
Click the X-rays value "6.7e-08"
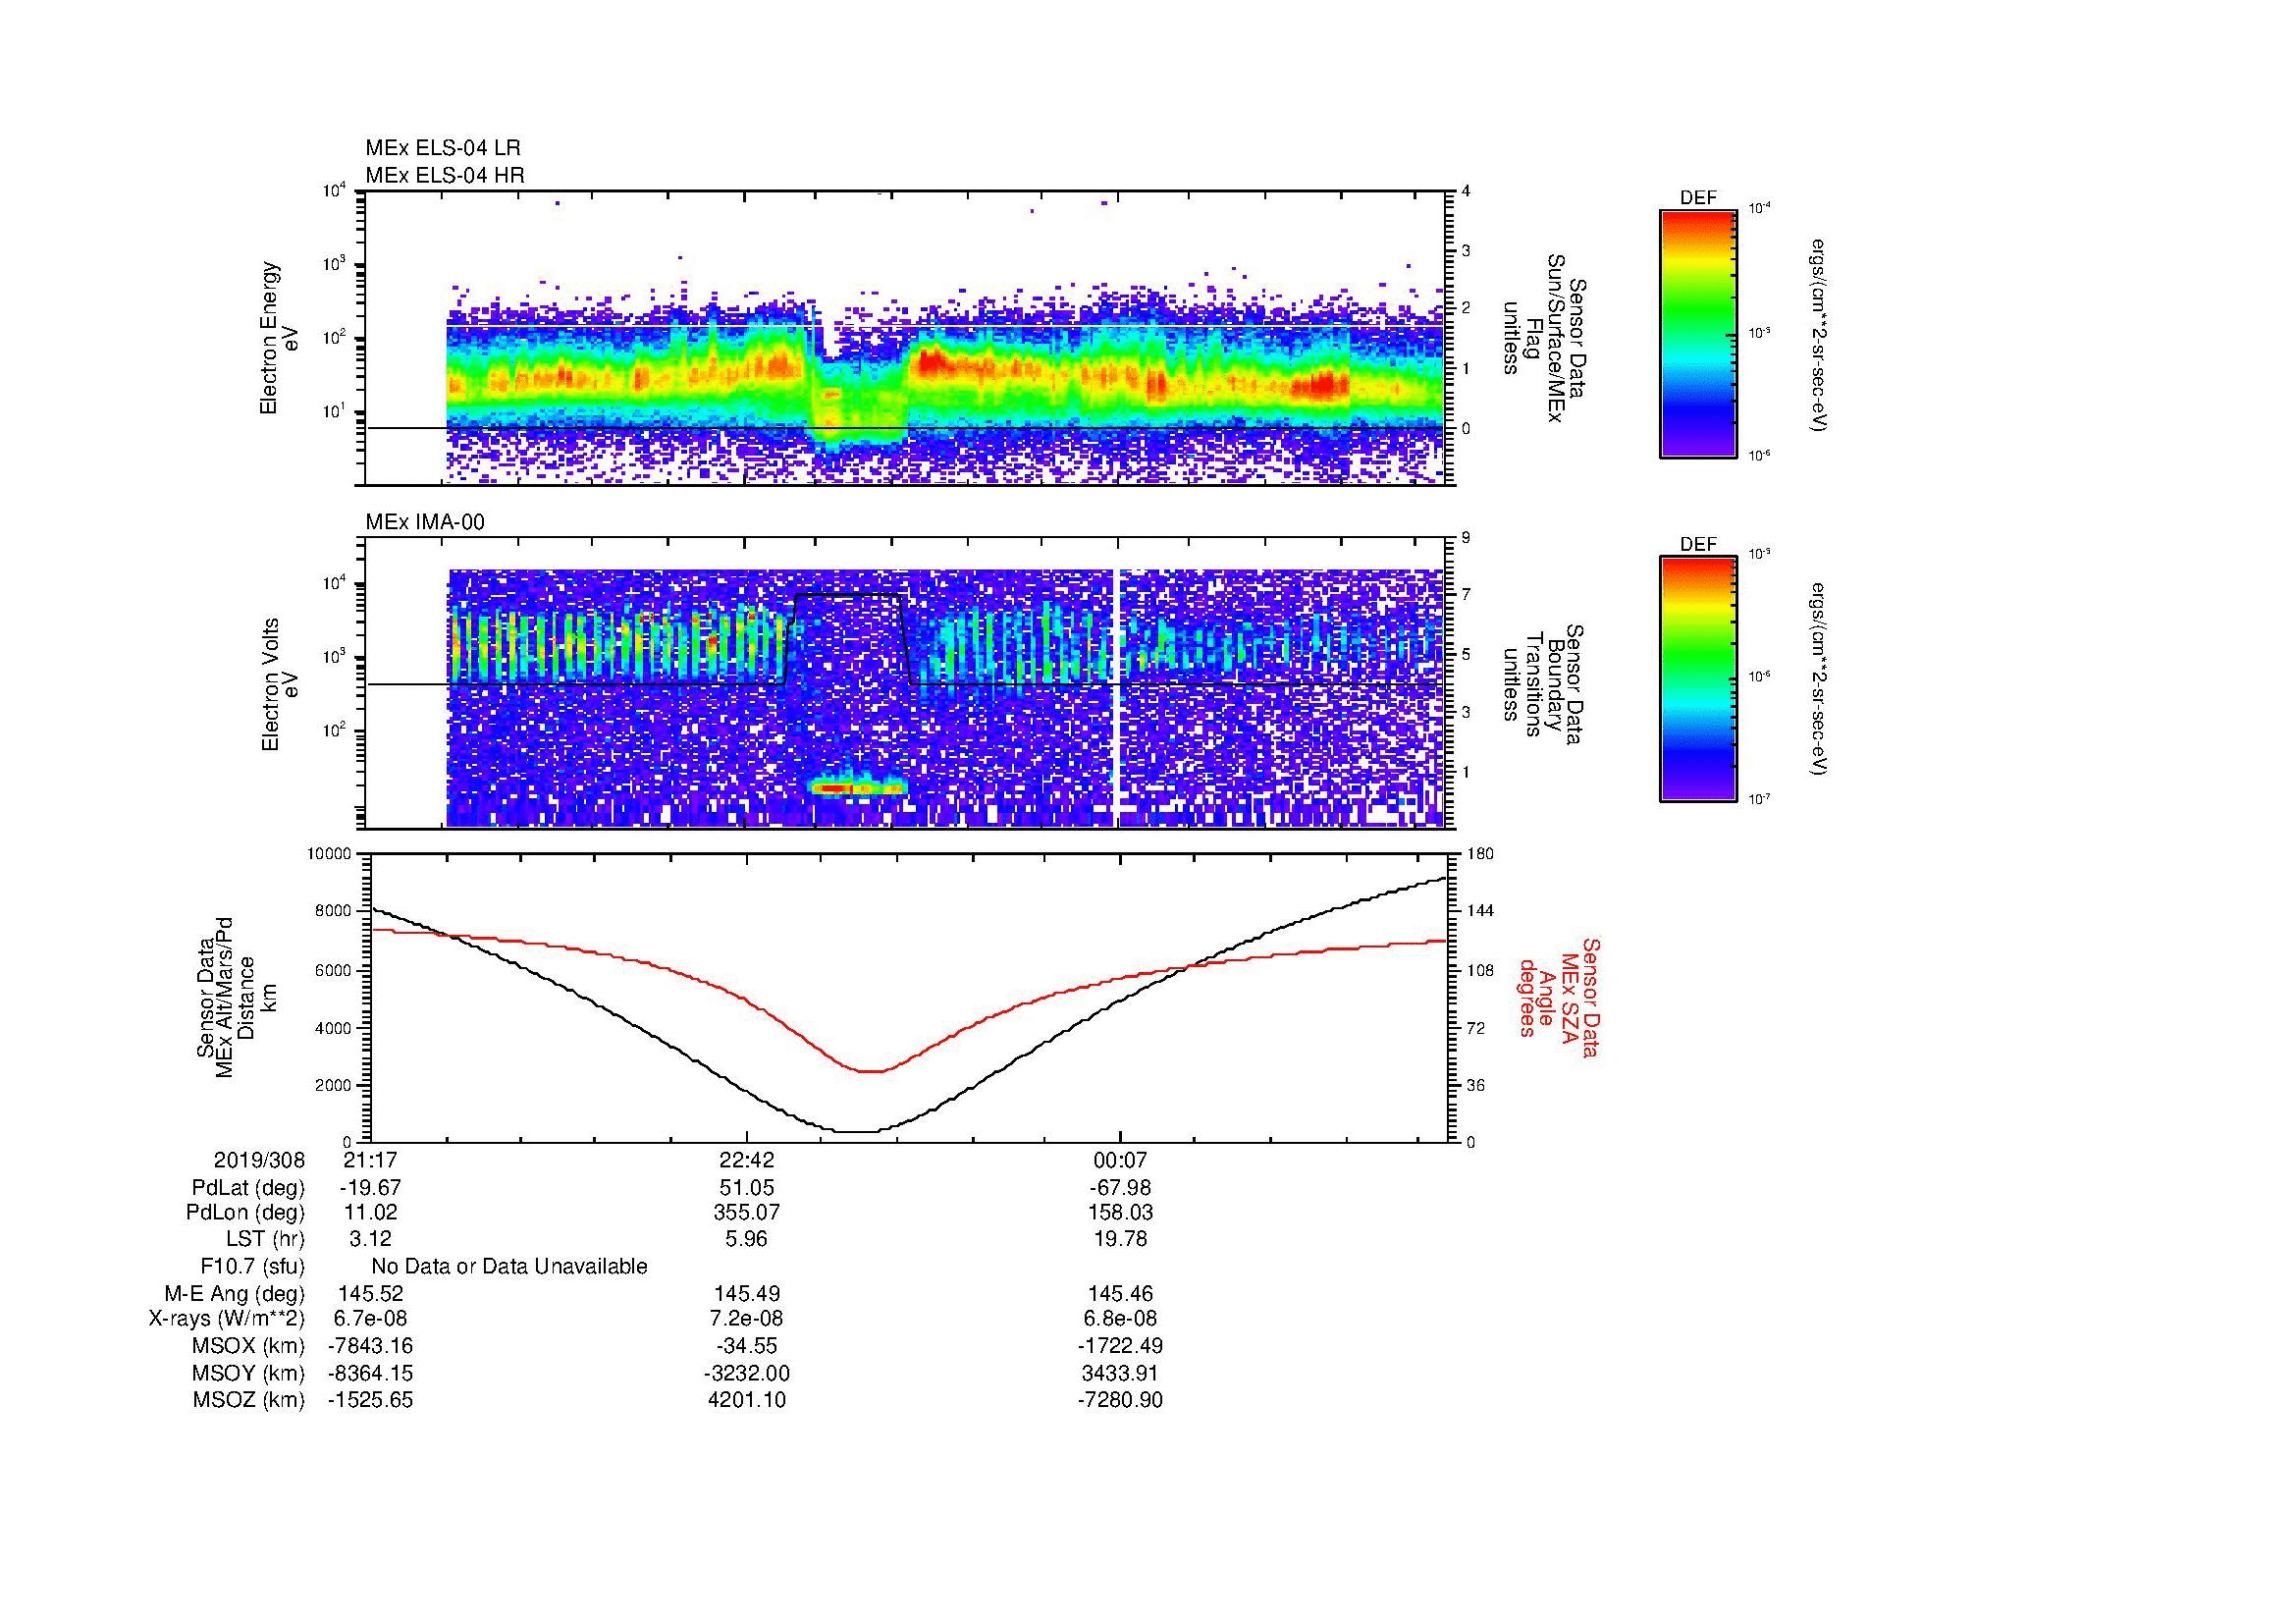pos(370,1320)
